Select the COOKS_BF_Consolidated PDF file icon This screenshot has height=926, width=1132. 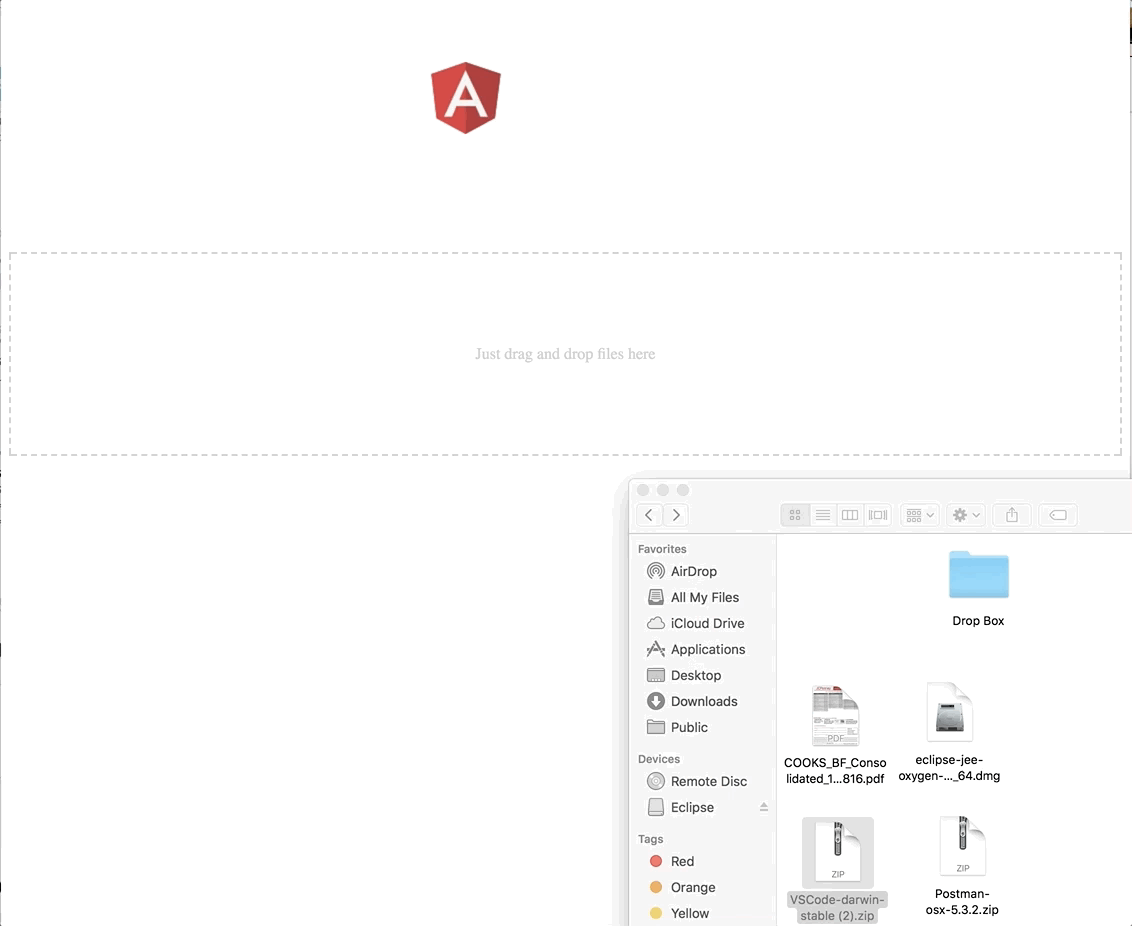pos(835,715)
